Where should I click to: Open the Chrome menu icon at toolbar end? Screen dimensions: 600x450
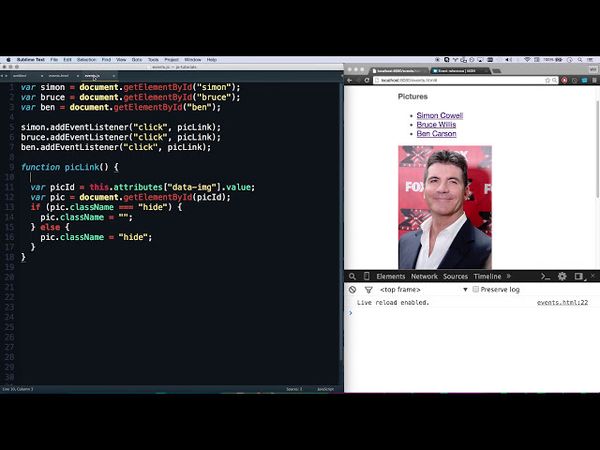coord(594,80)
